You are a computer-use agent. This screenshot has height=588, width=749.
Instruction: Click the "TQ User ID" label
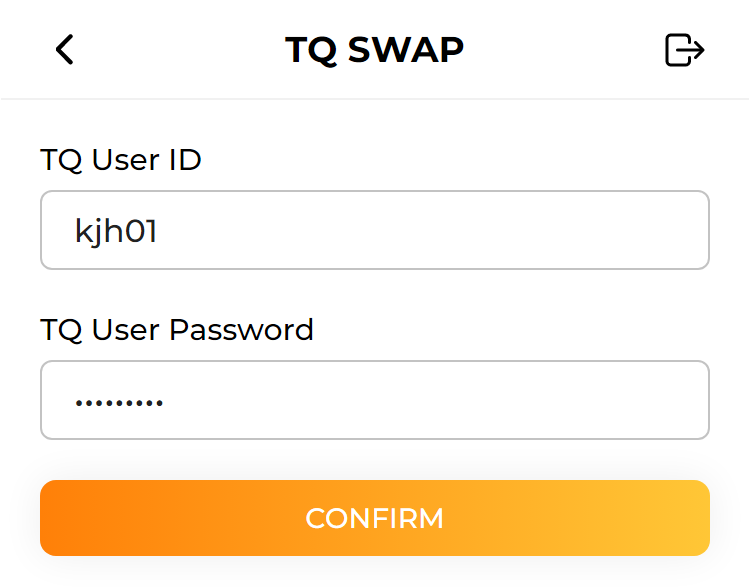tap(121, 159)
